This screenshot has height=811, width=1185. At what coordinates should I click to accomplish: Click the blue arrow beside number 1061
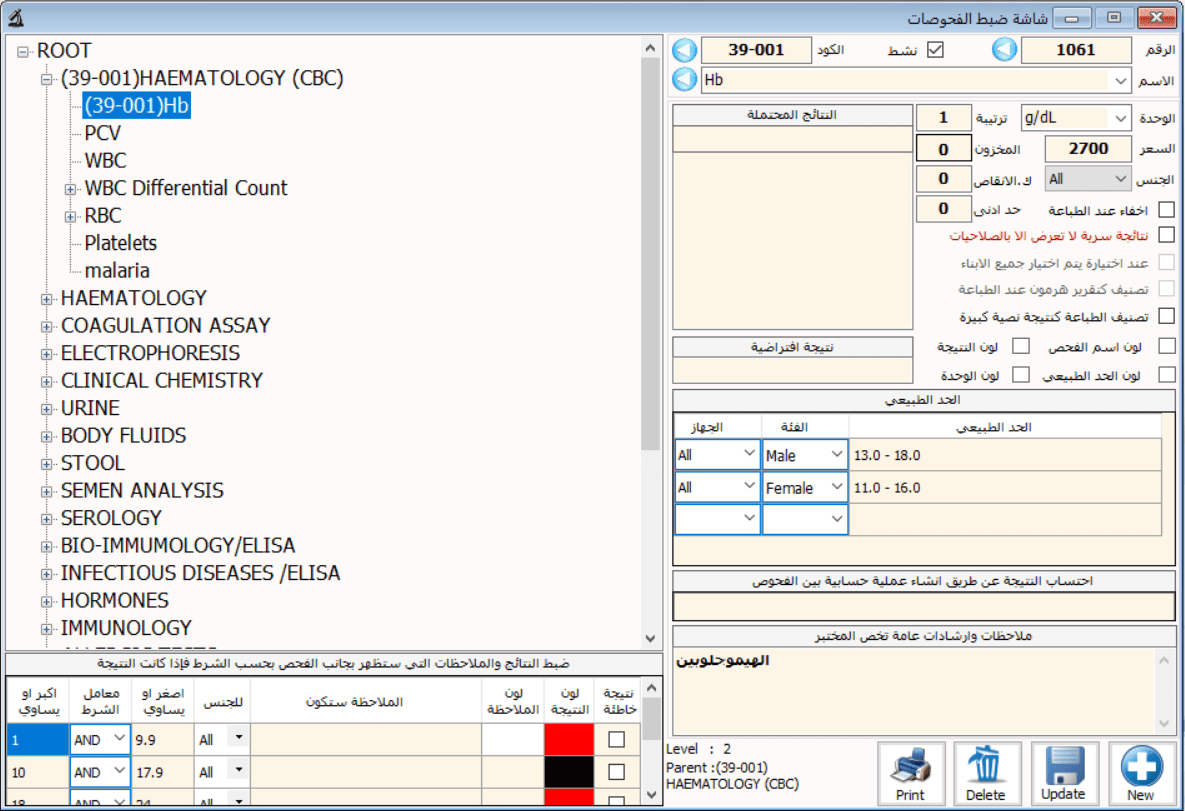pyautogui.click(x=1004, y=50)
